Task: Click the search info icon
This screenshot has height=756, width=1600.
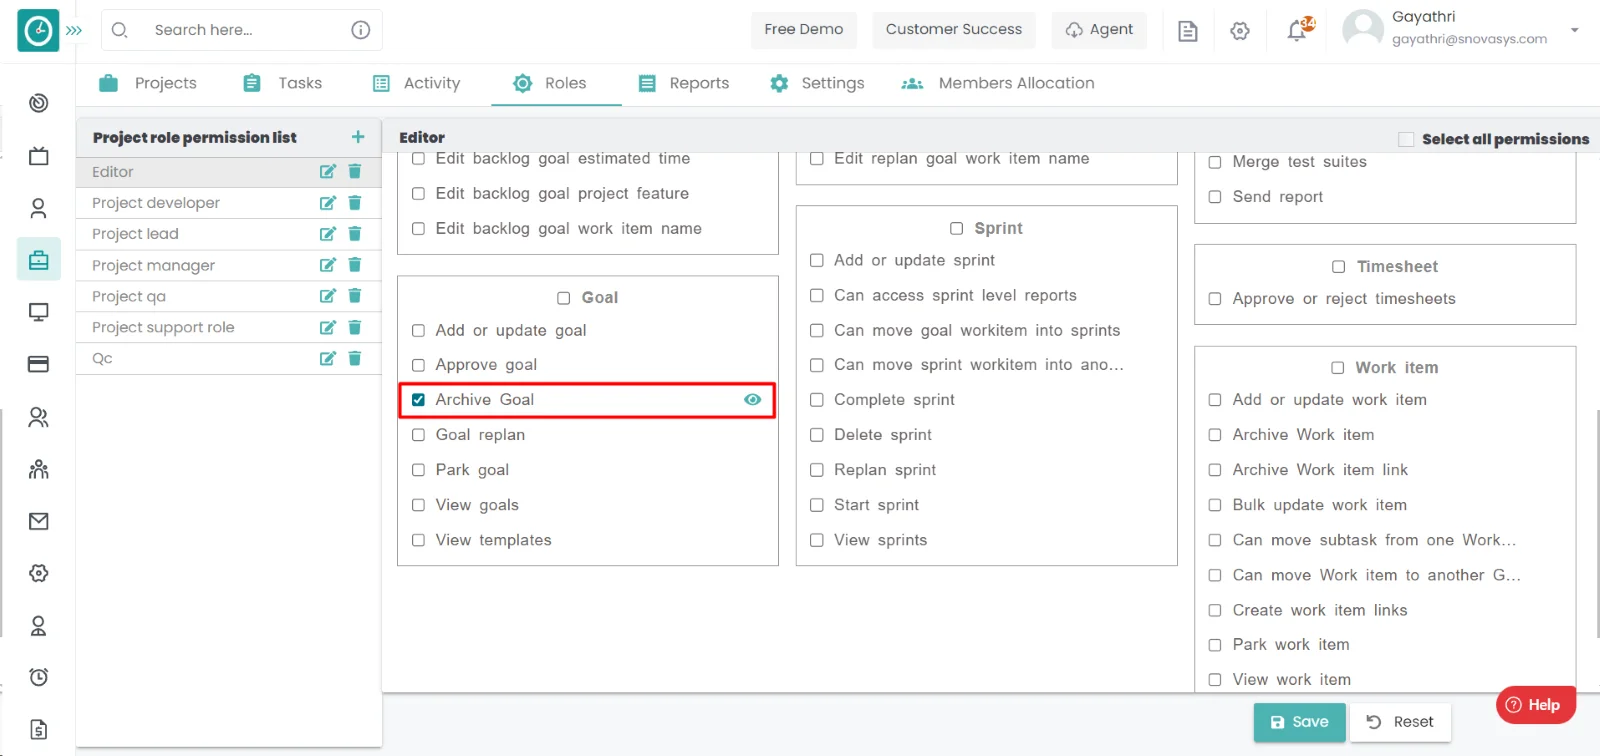Action: 361,30
